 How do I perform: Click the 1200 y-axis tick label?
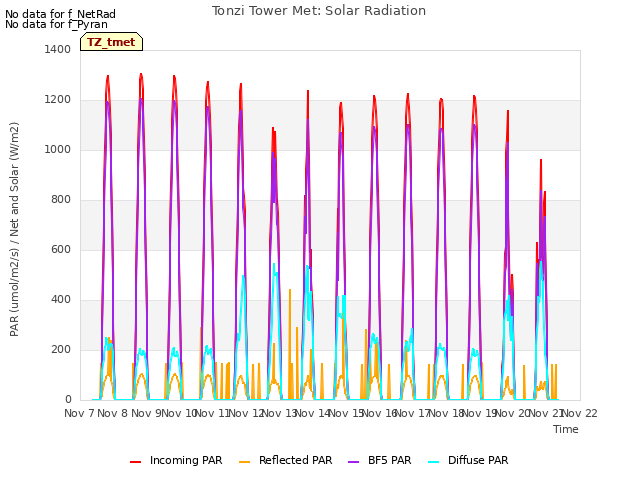[58, 100]
